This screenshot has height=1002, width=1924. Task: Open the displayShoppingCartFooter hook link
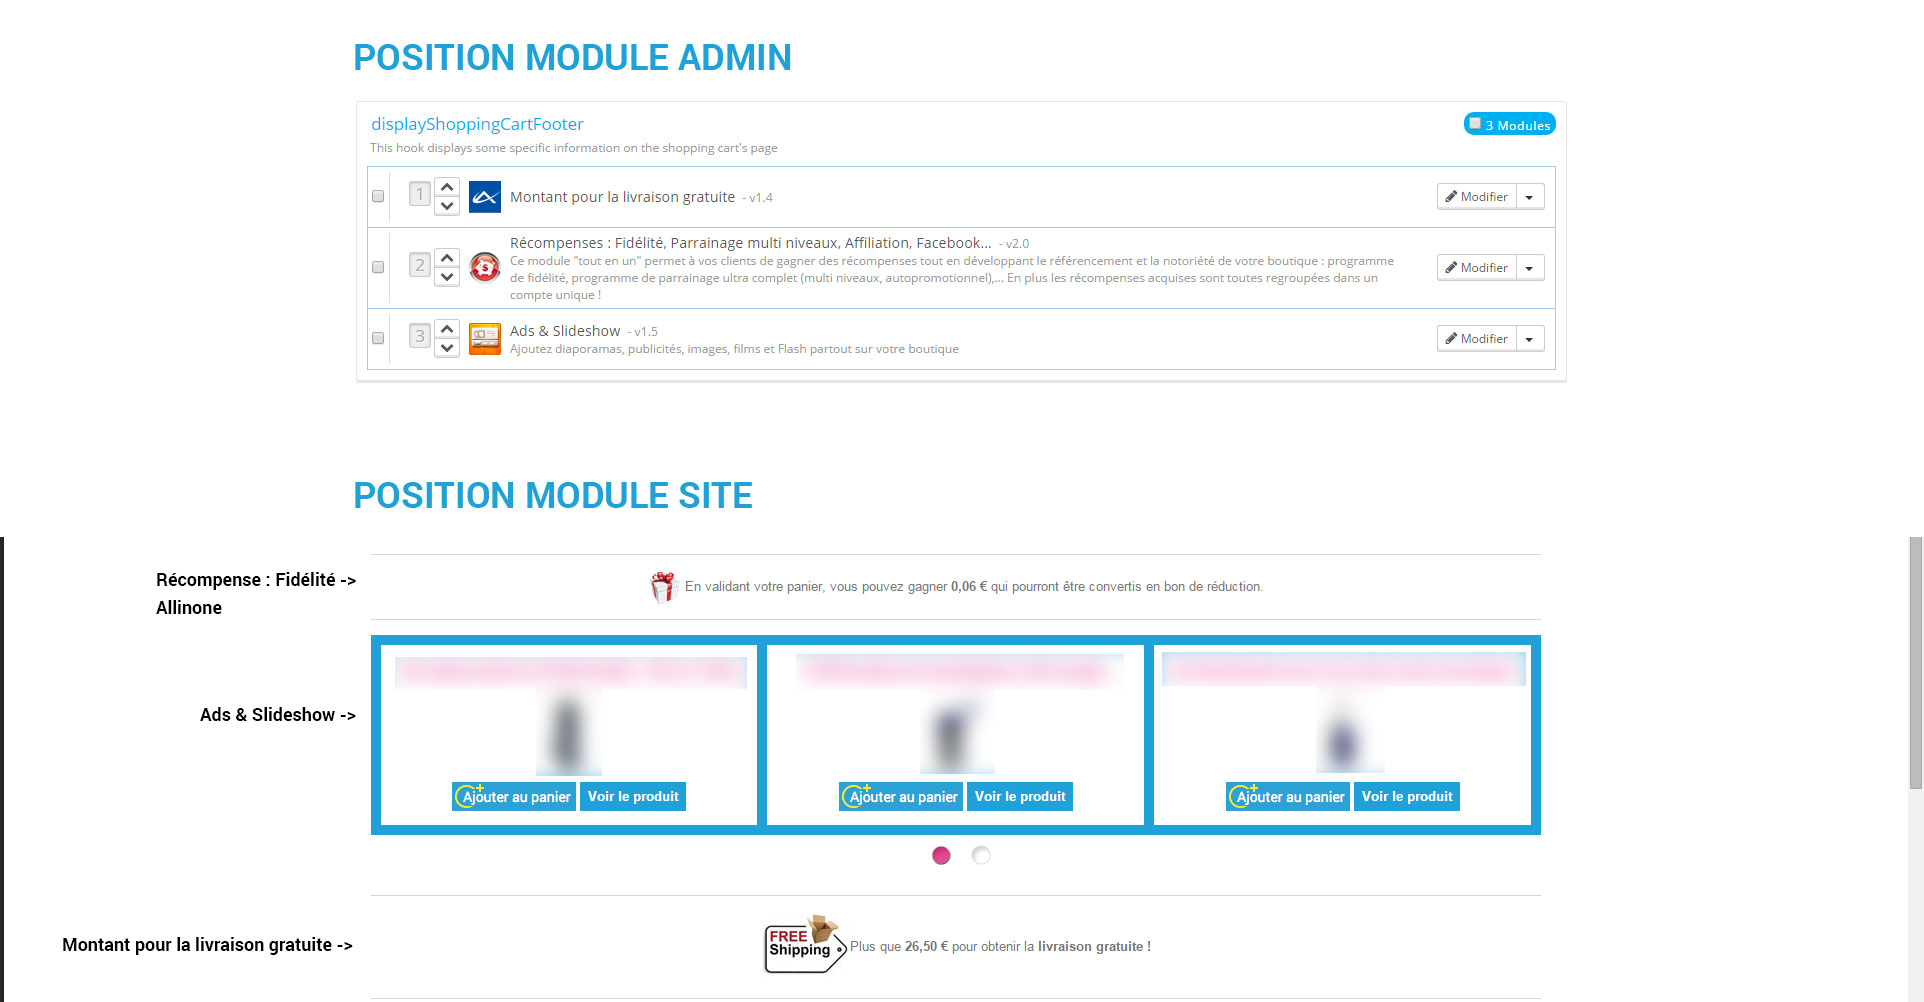pyautogui.click(x=477, y=124)
